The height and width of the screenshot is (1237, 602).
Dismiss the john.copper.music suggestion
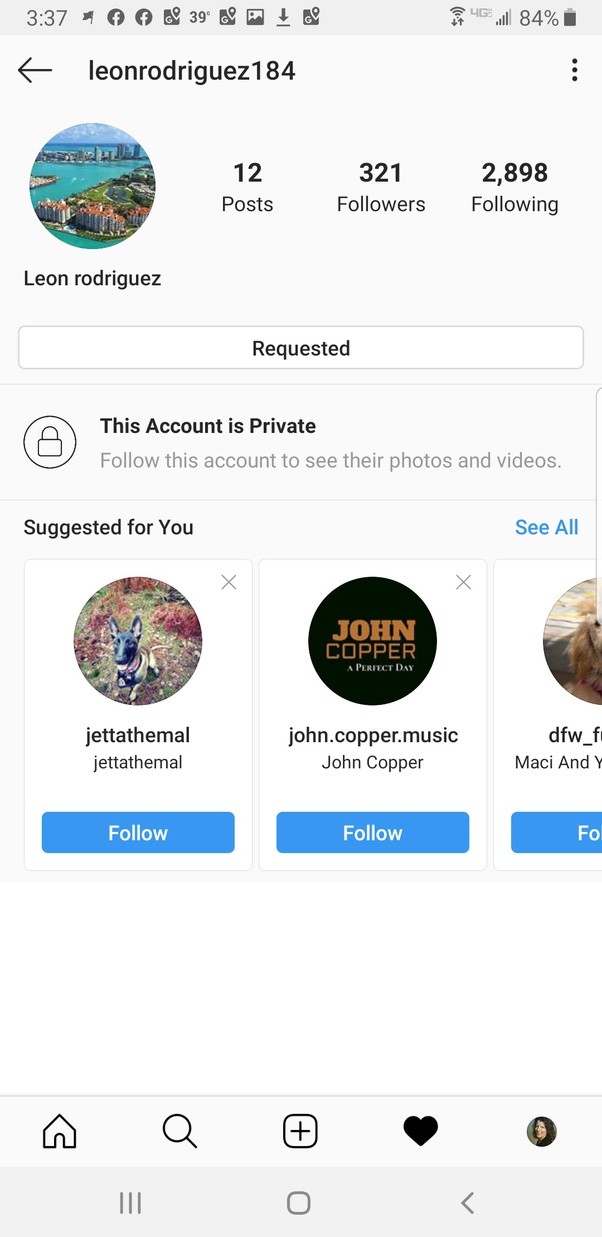[463, 581]
